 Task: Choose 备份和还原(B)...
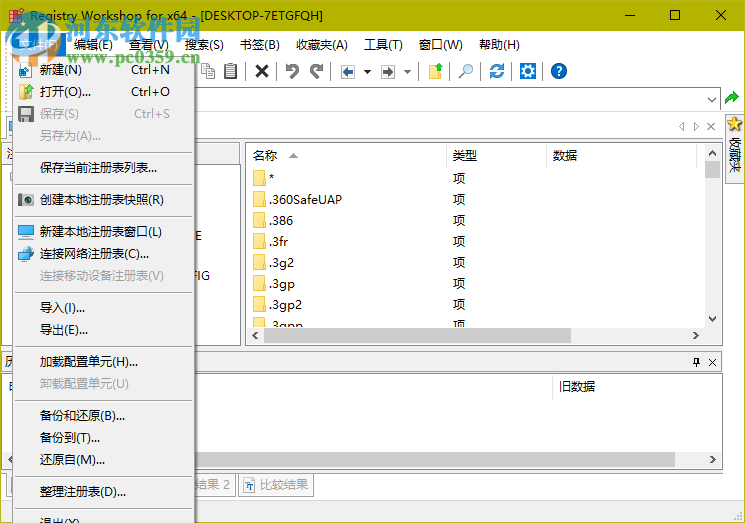click(104, 416)
